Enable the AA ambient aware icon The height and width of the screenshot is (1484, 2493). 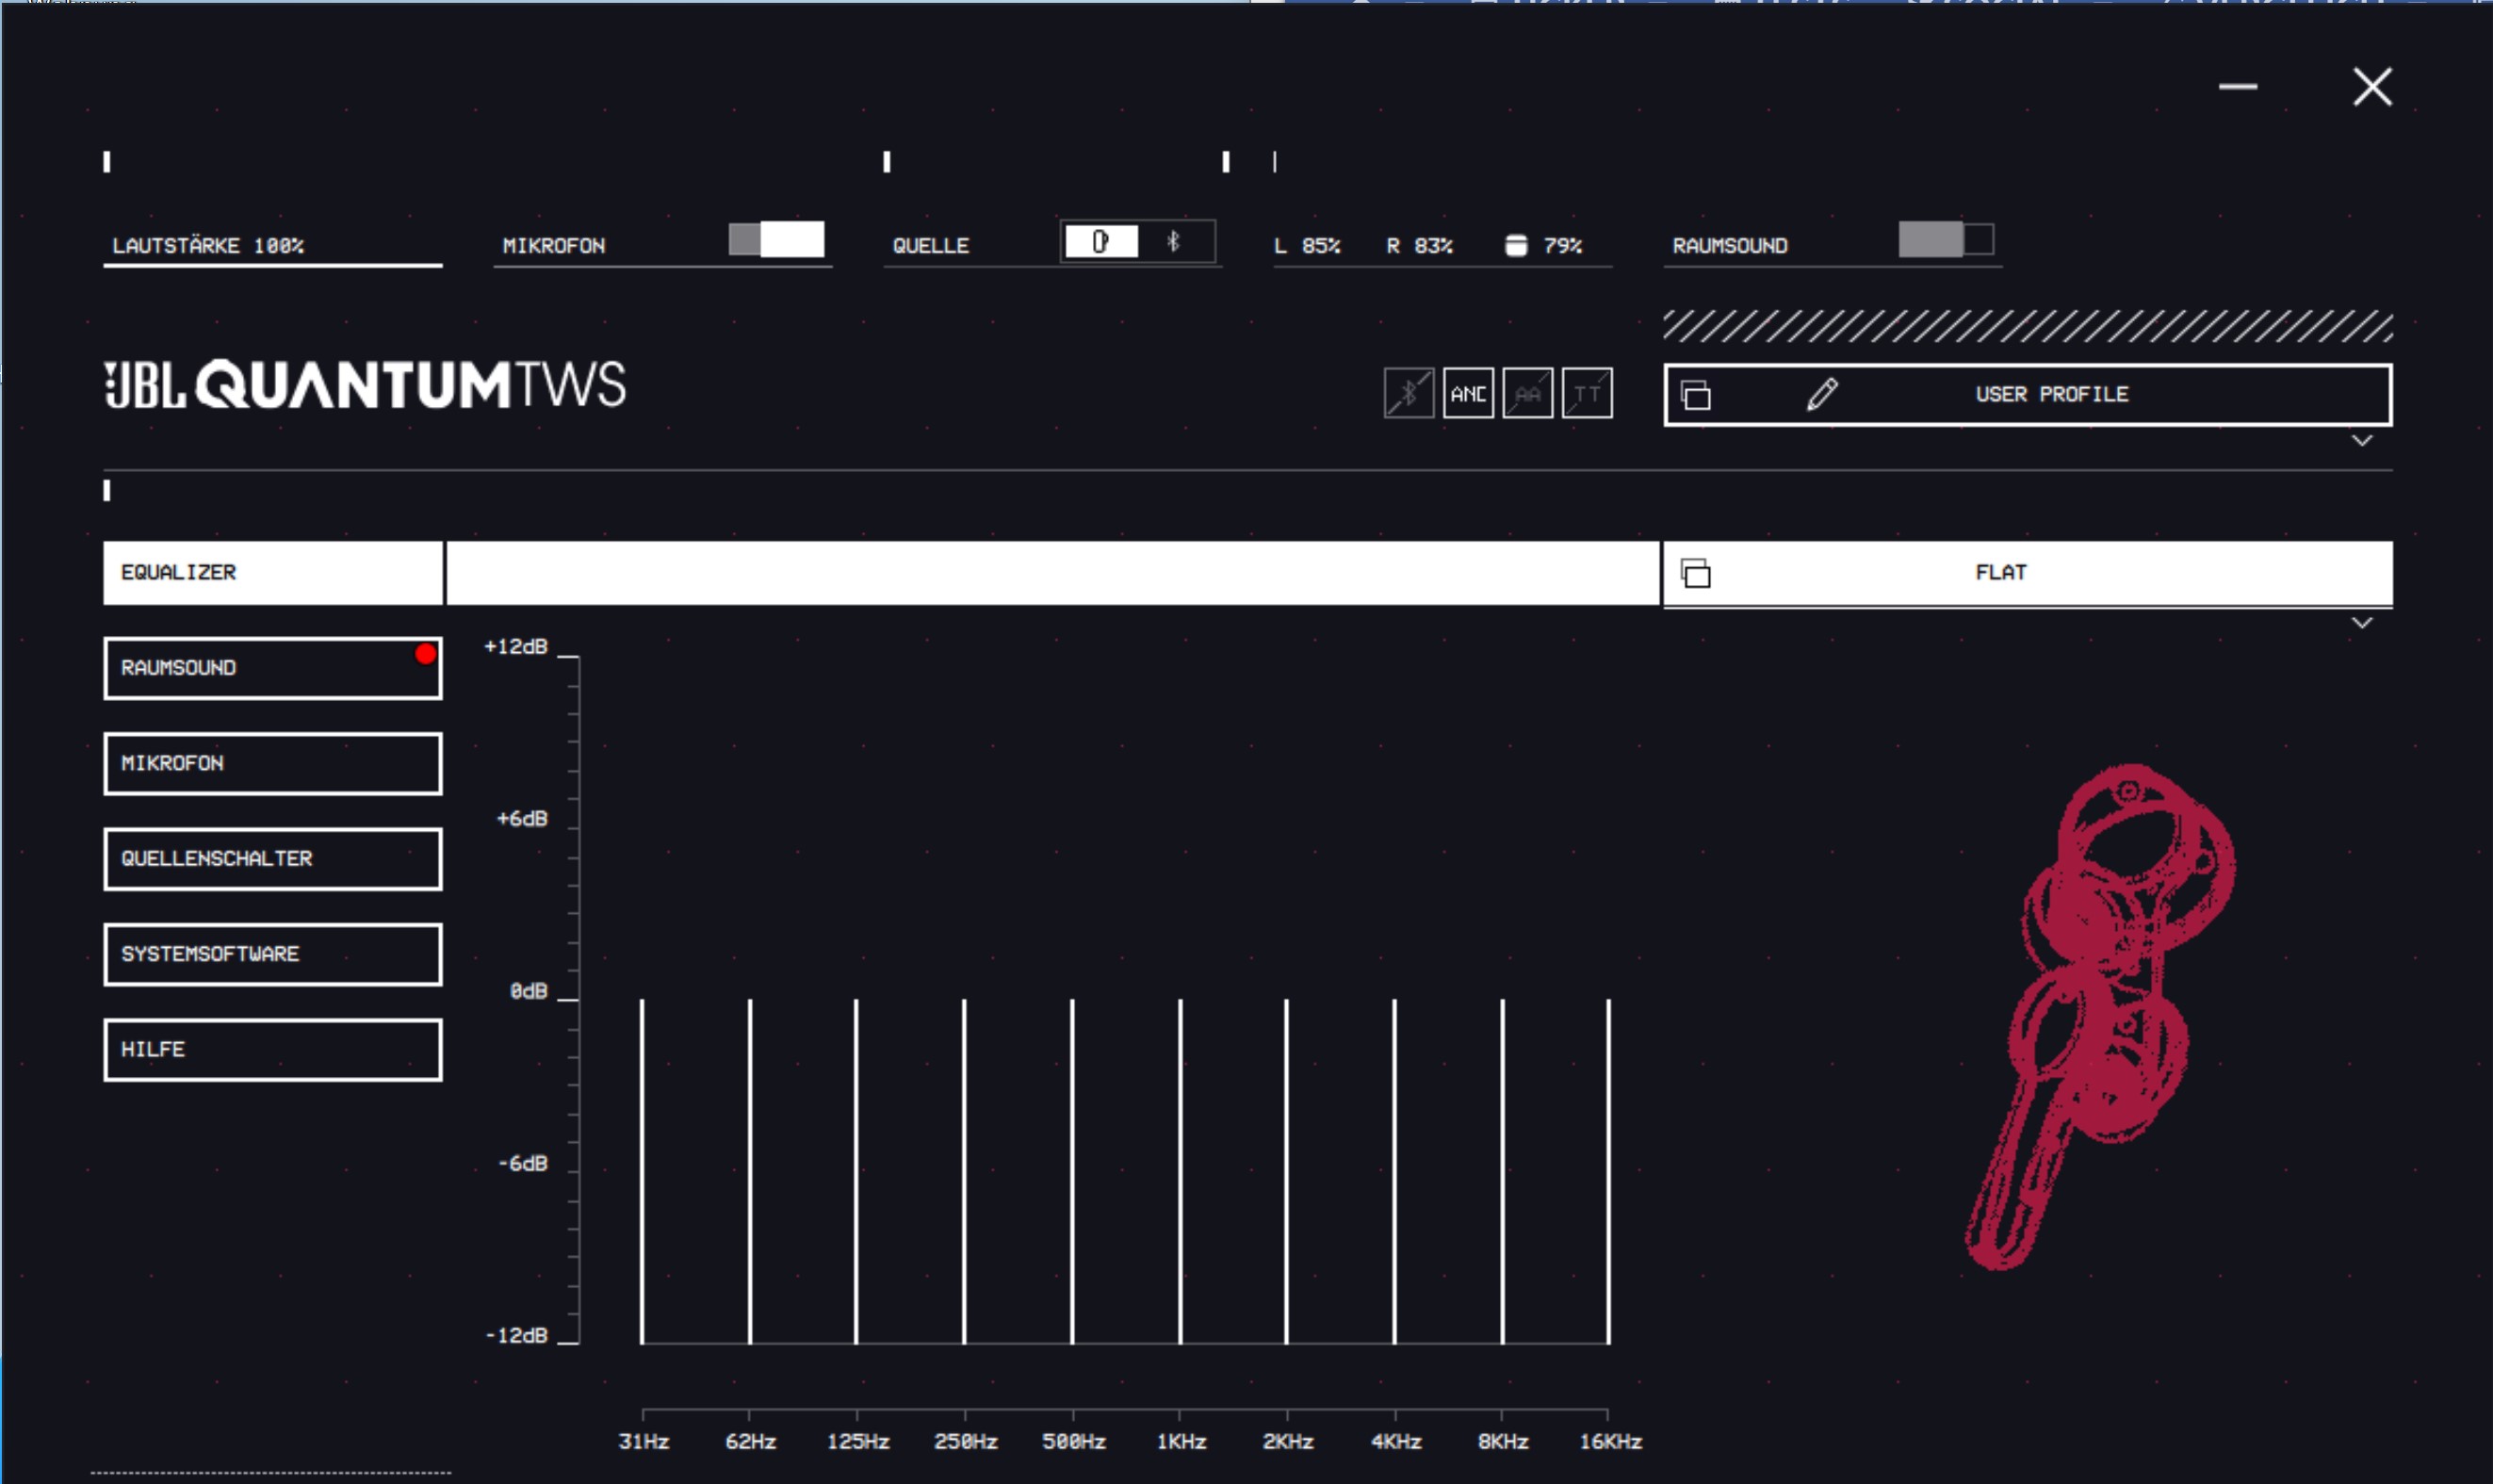[1527, 393]
